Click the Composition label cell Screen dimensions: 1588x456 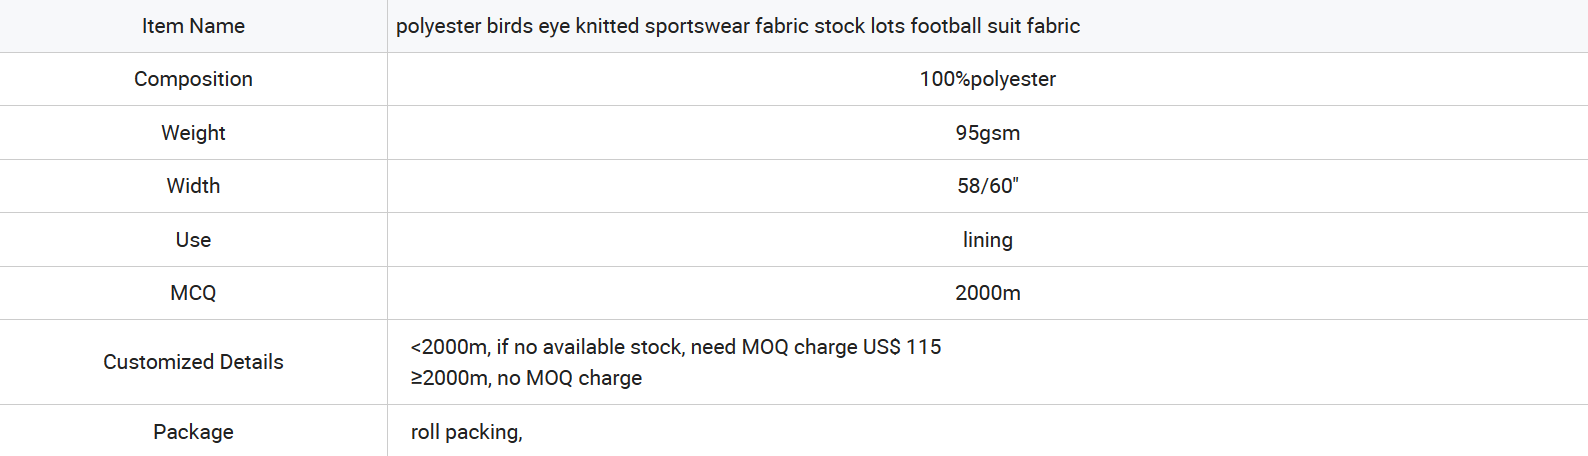193,79
